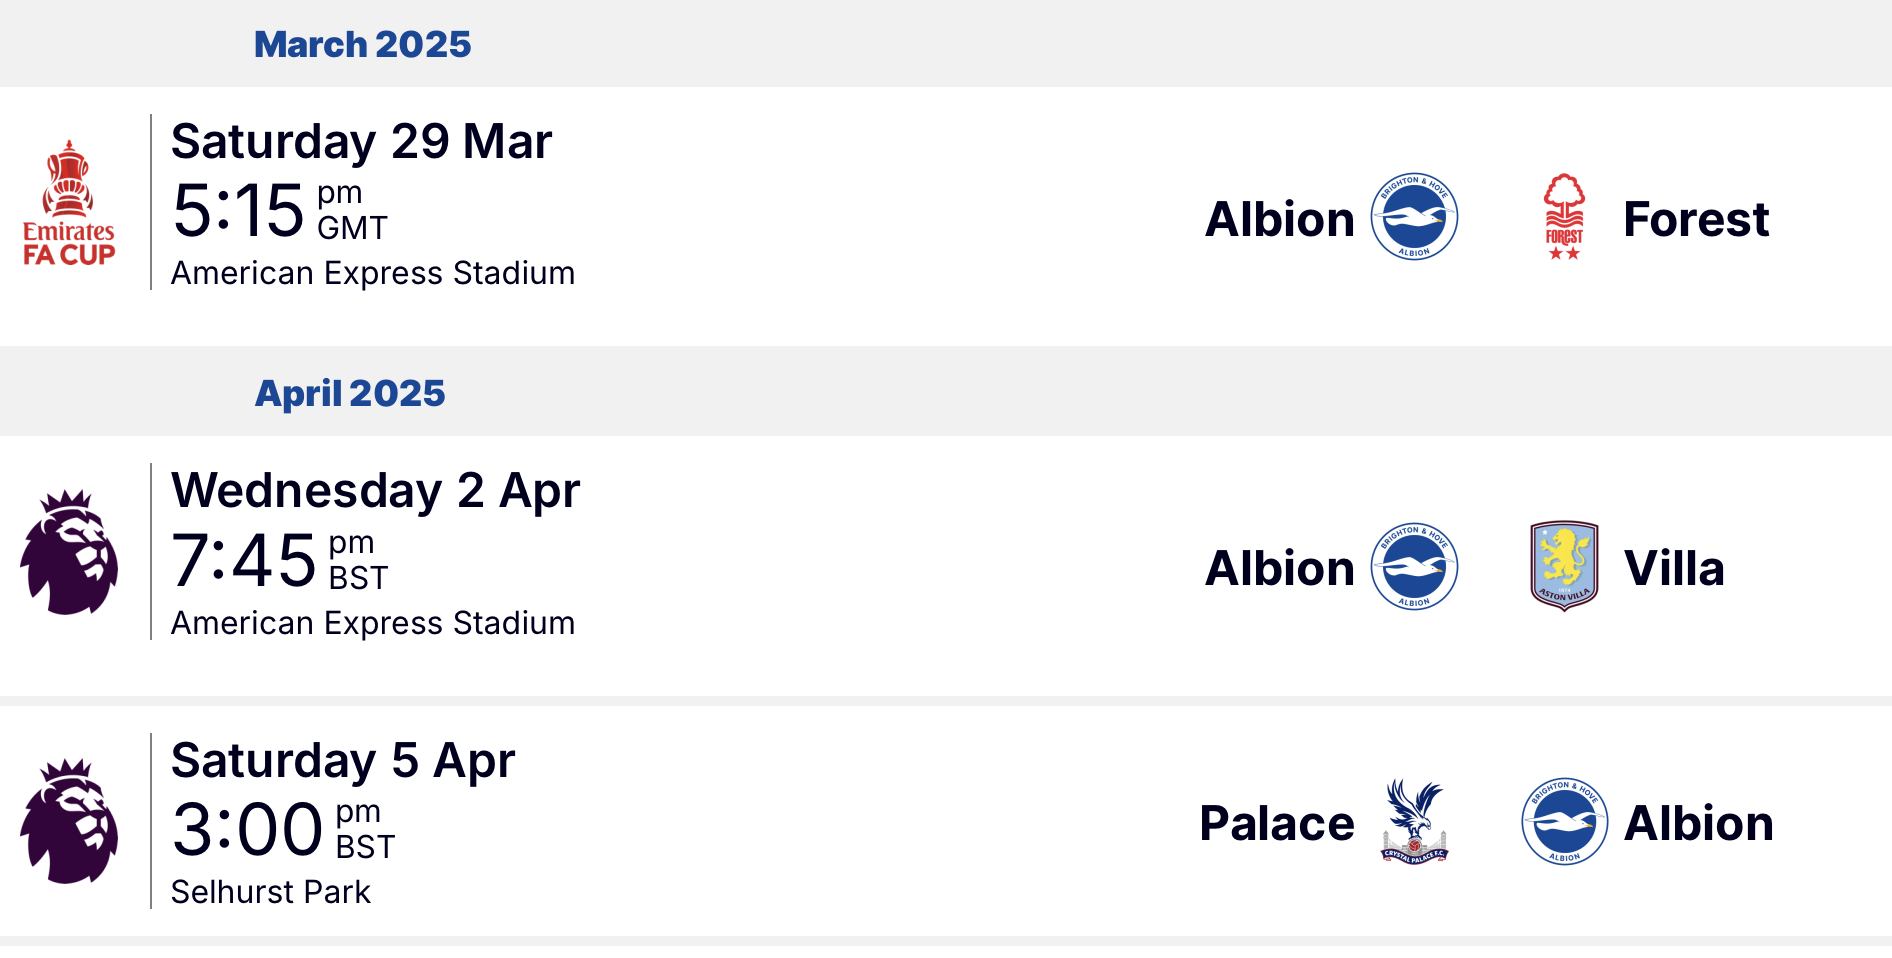This screenshot has width=1892, height=958.
Task: Click the Emirates FA Cup logo
Action: (69, 203)
